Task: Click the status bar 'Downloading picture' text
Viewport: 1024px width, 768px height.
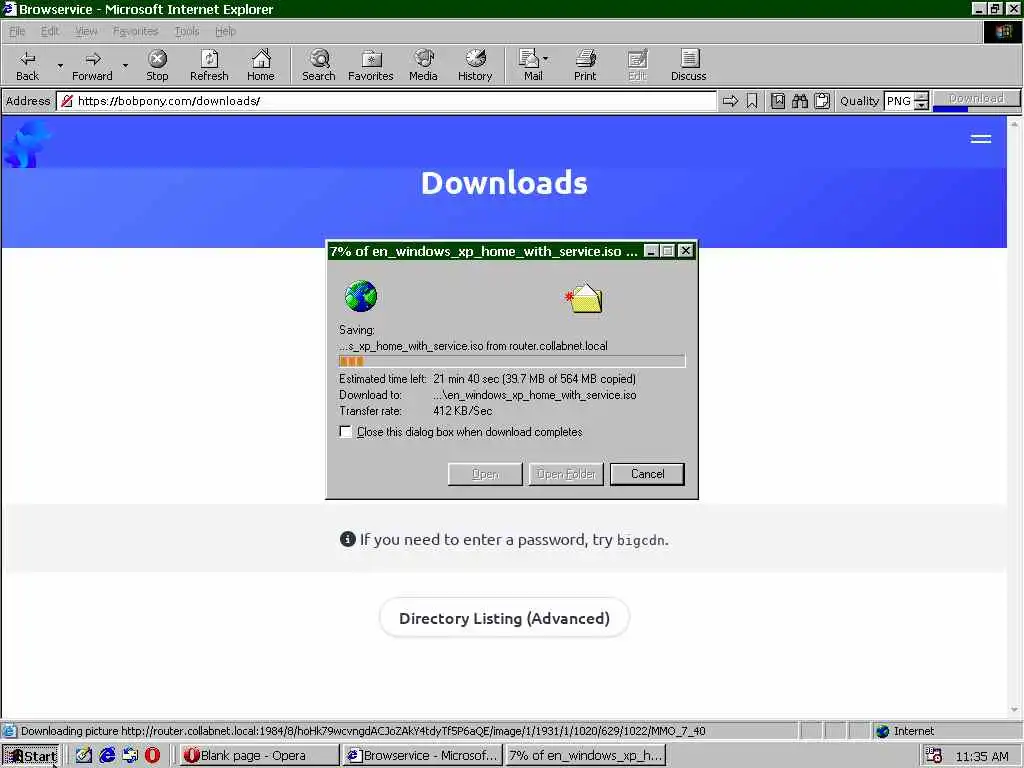Action: (362, 731)
